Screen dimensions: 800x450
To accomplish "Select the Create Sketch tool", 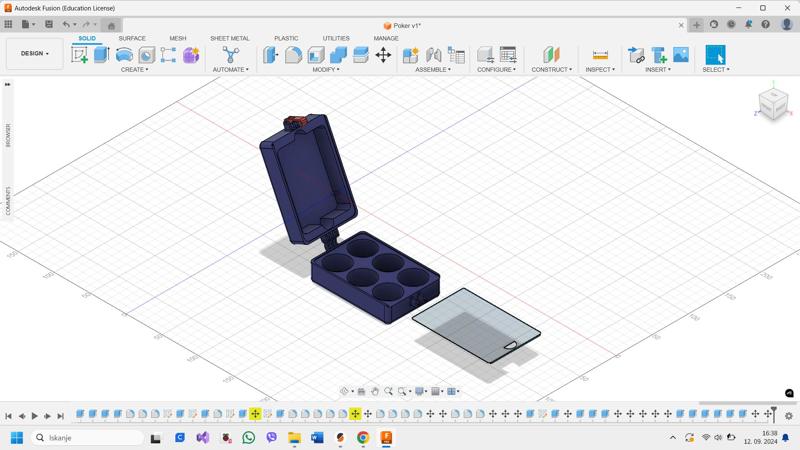I will point(80,55).
